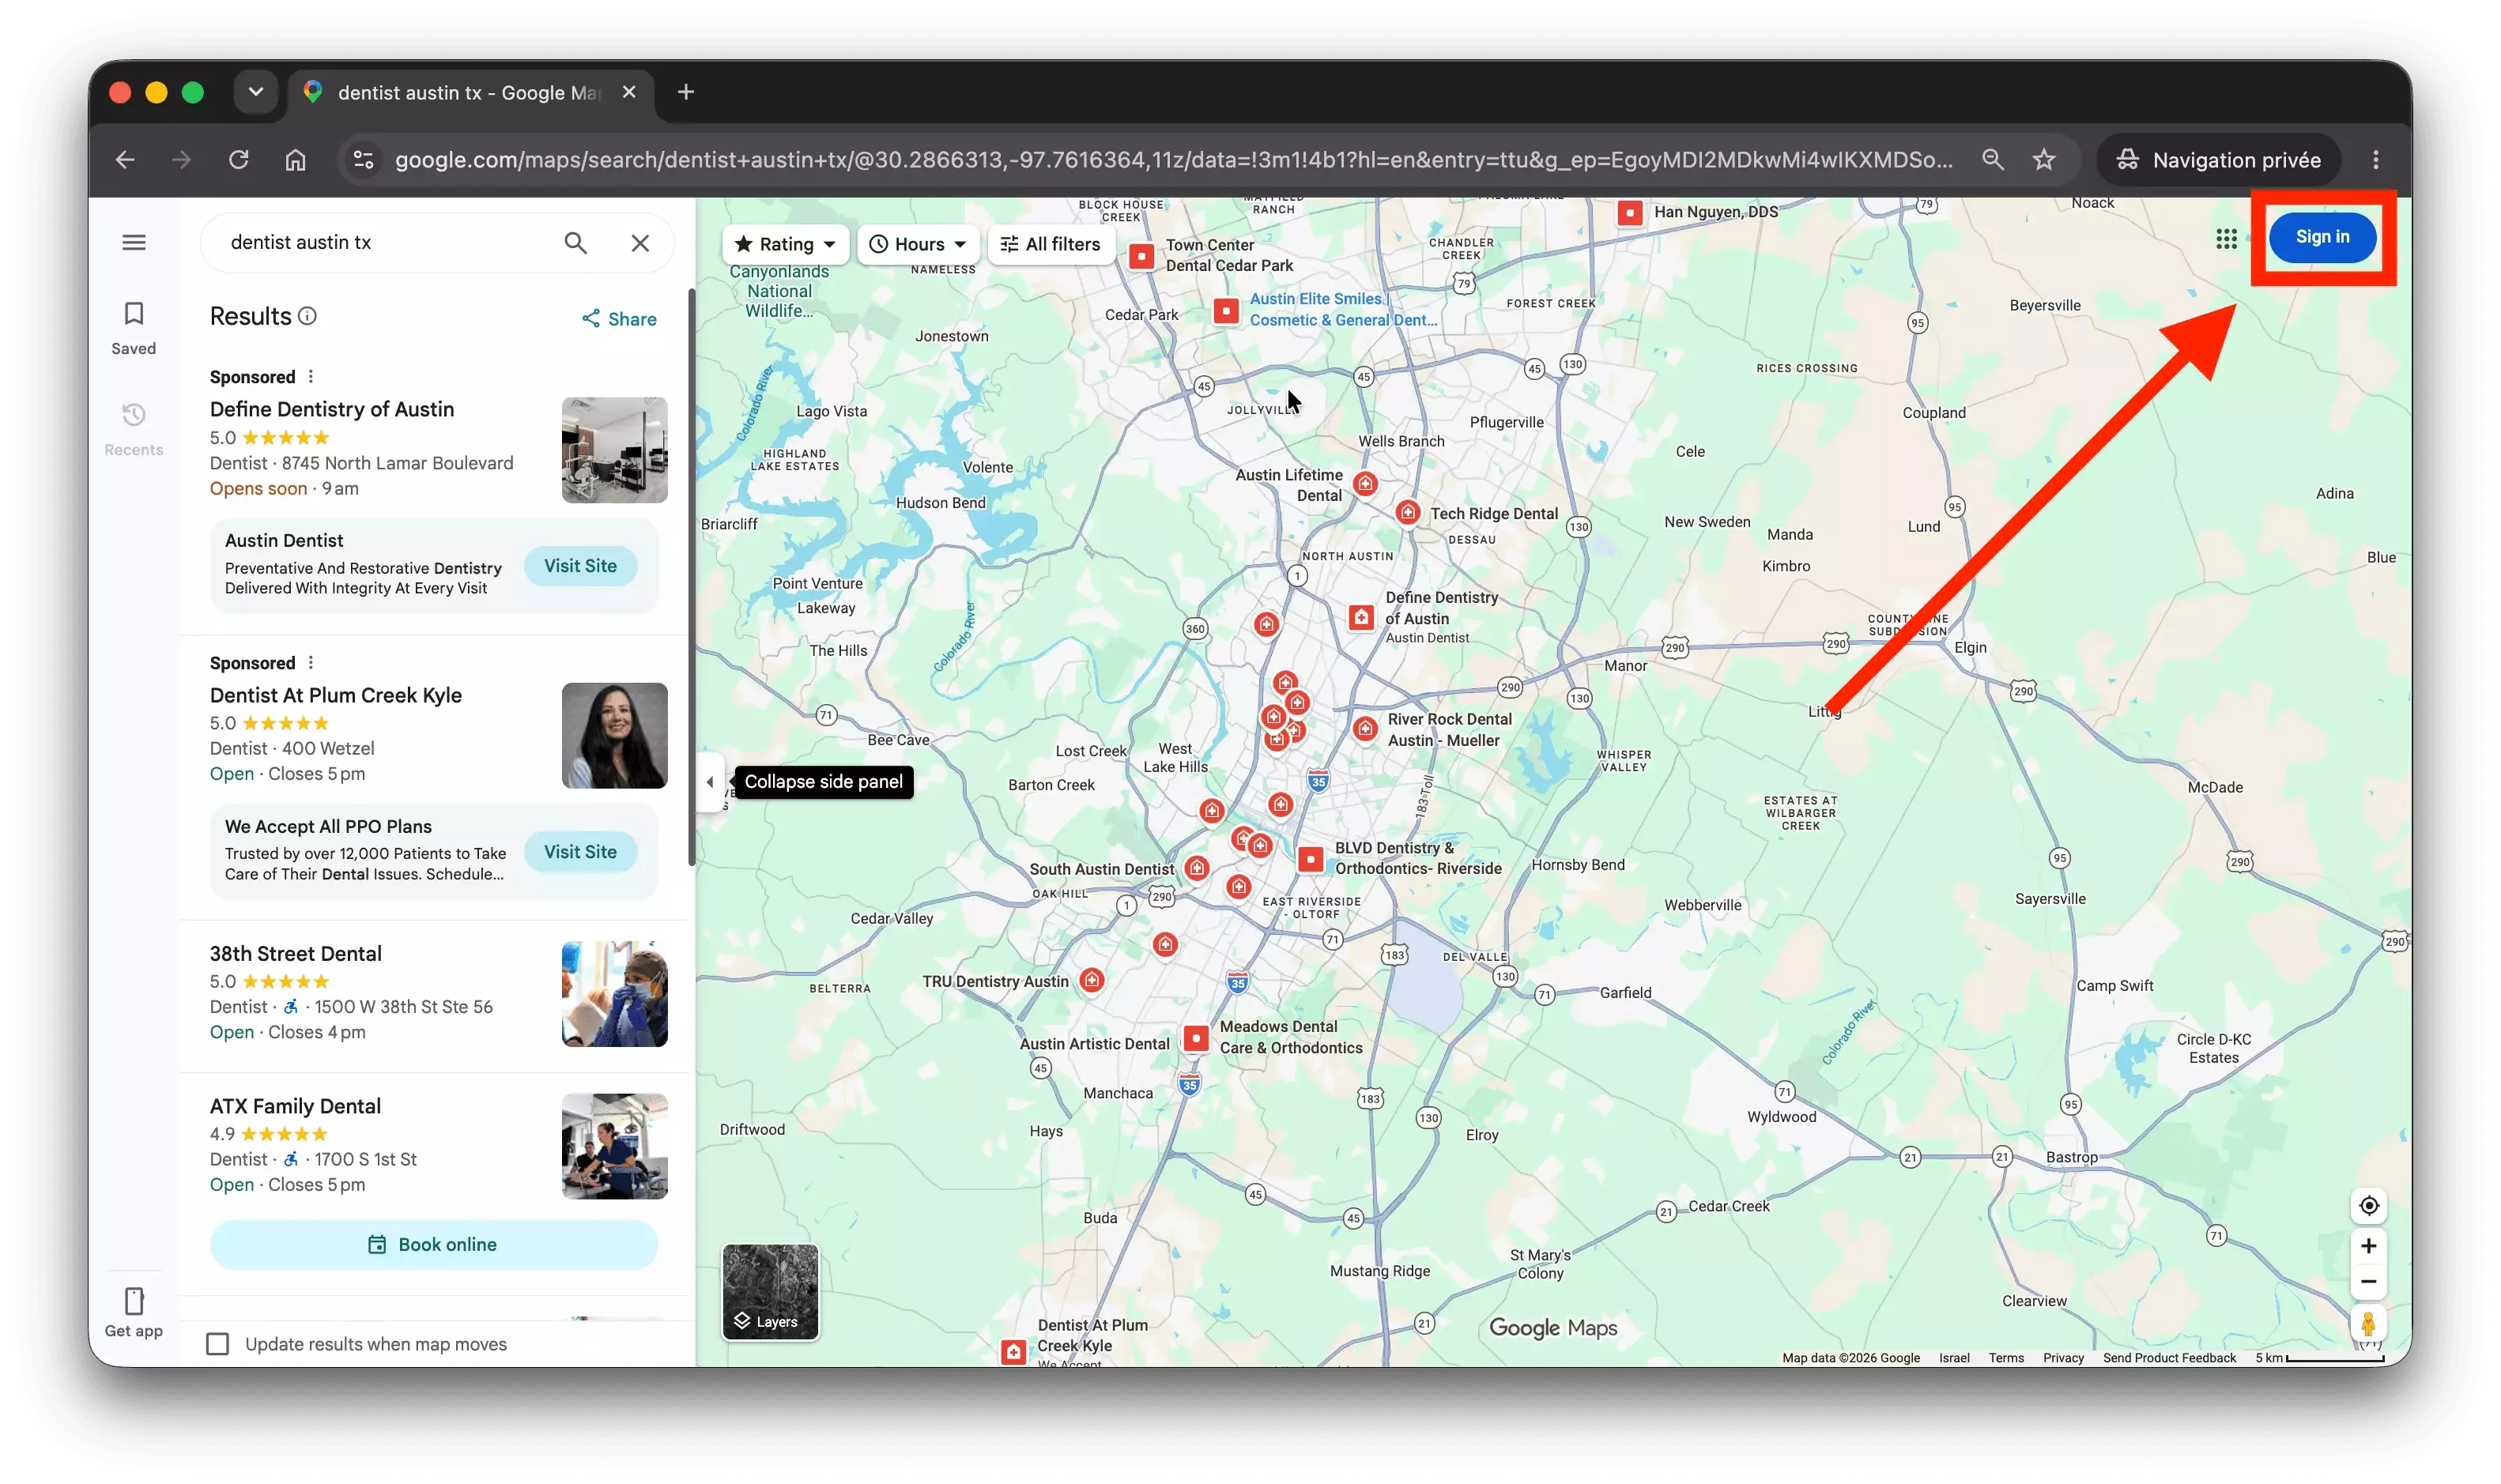Enable Update results when map moves
Screen dimensions: 2501x1484
(x=218, y=1343)
